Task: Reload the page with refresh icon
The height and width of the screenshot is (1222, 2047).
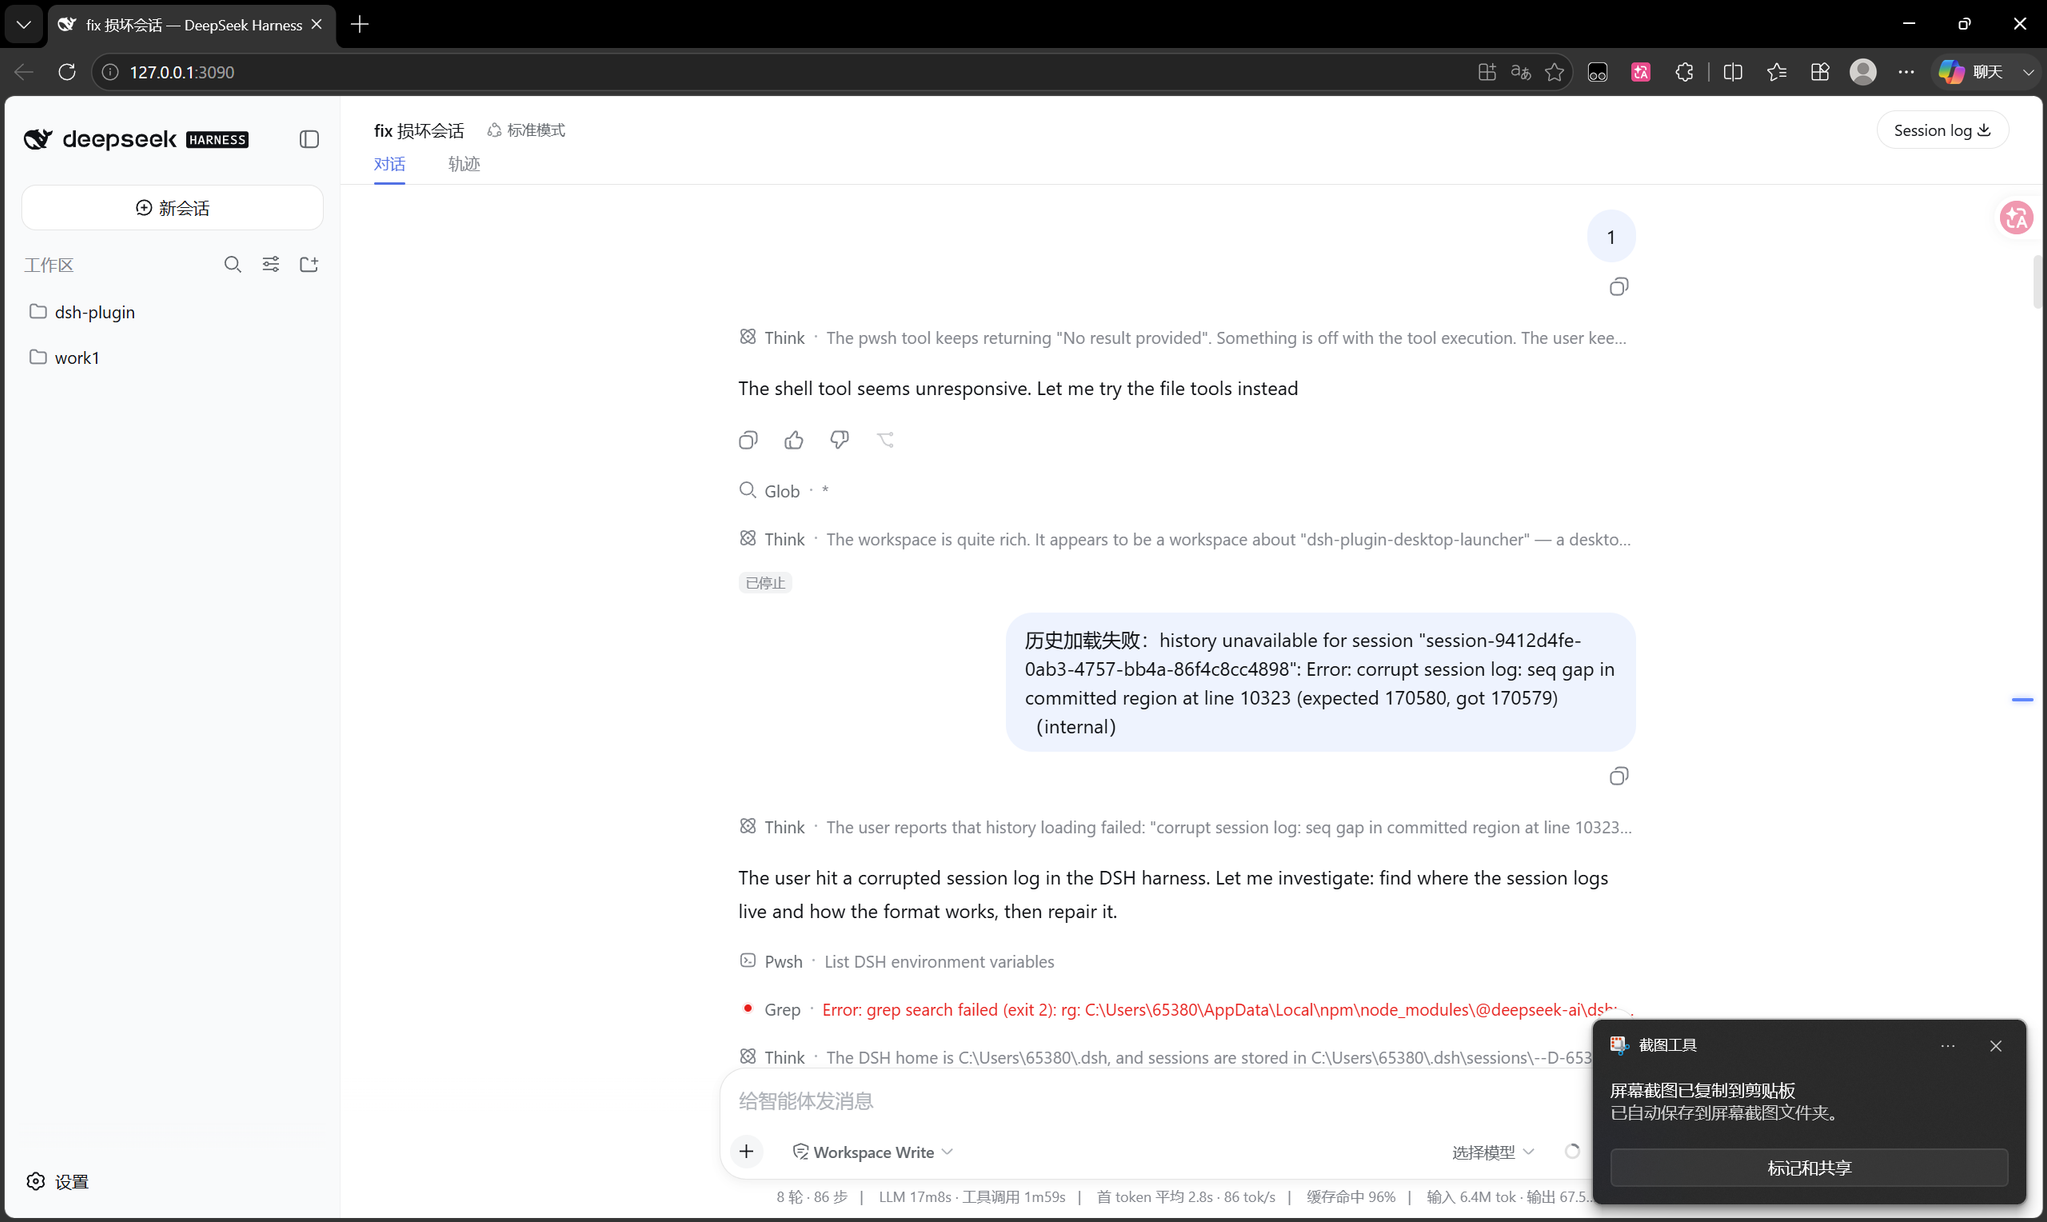Action: click(67, 72)
